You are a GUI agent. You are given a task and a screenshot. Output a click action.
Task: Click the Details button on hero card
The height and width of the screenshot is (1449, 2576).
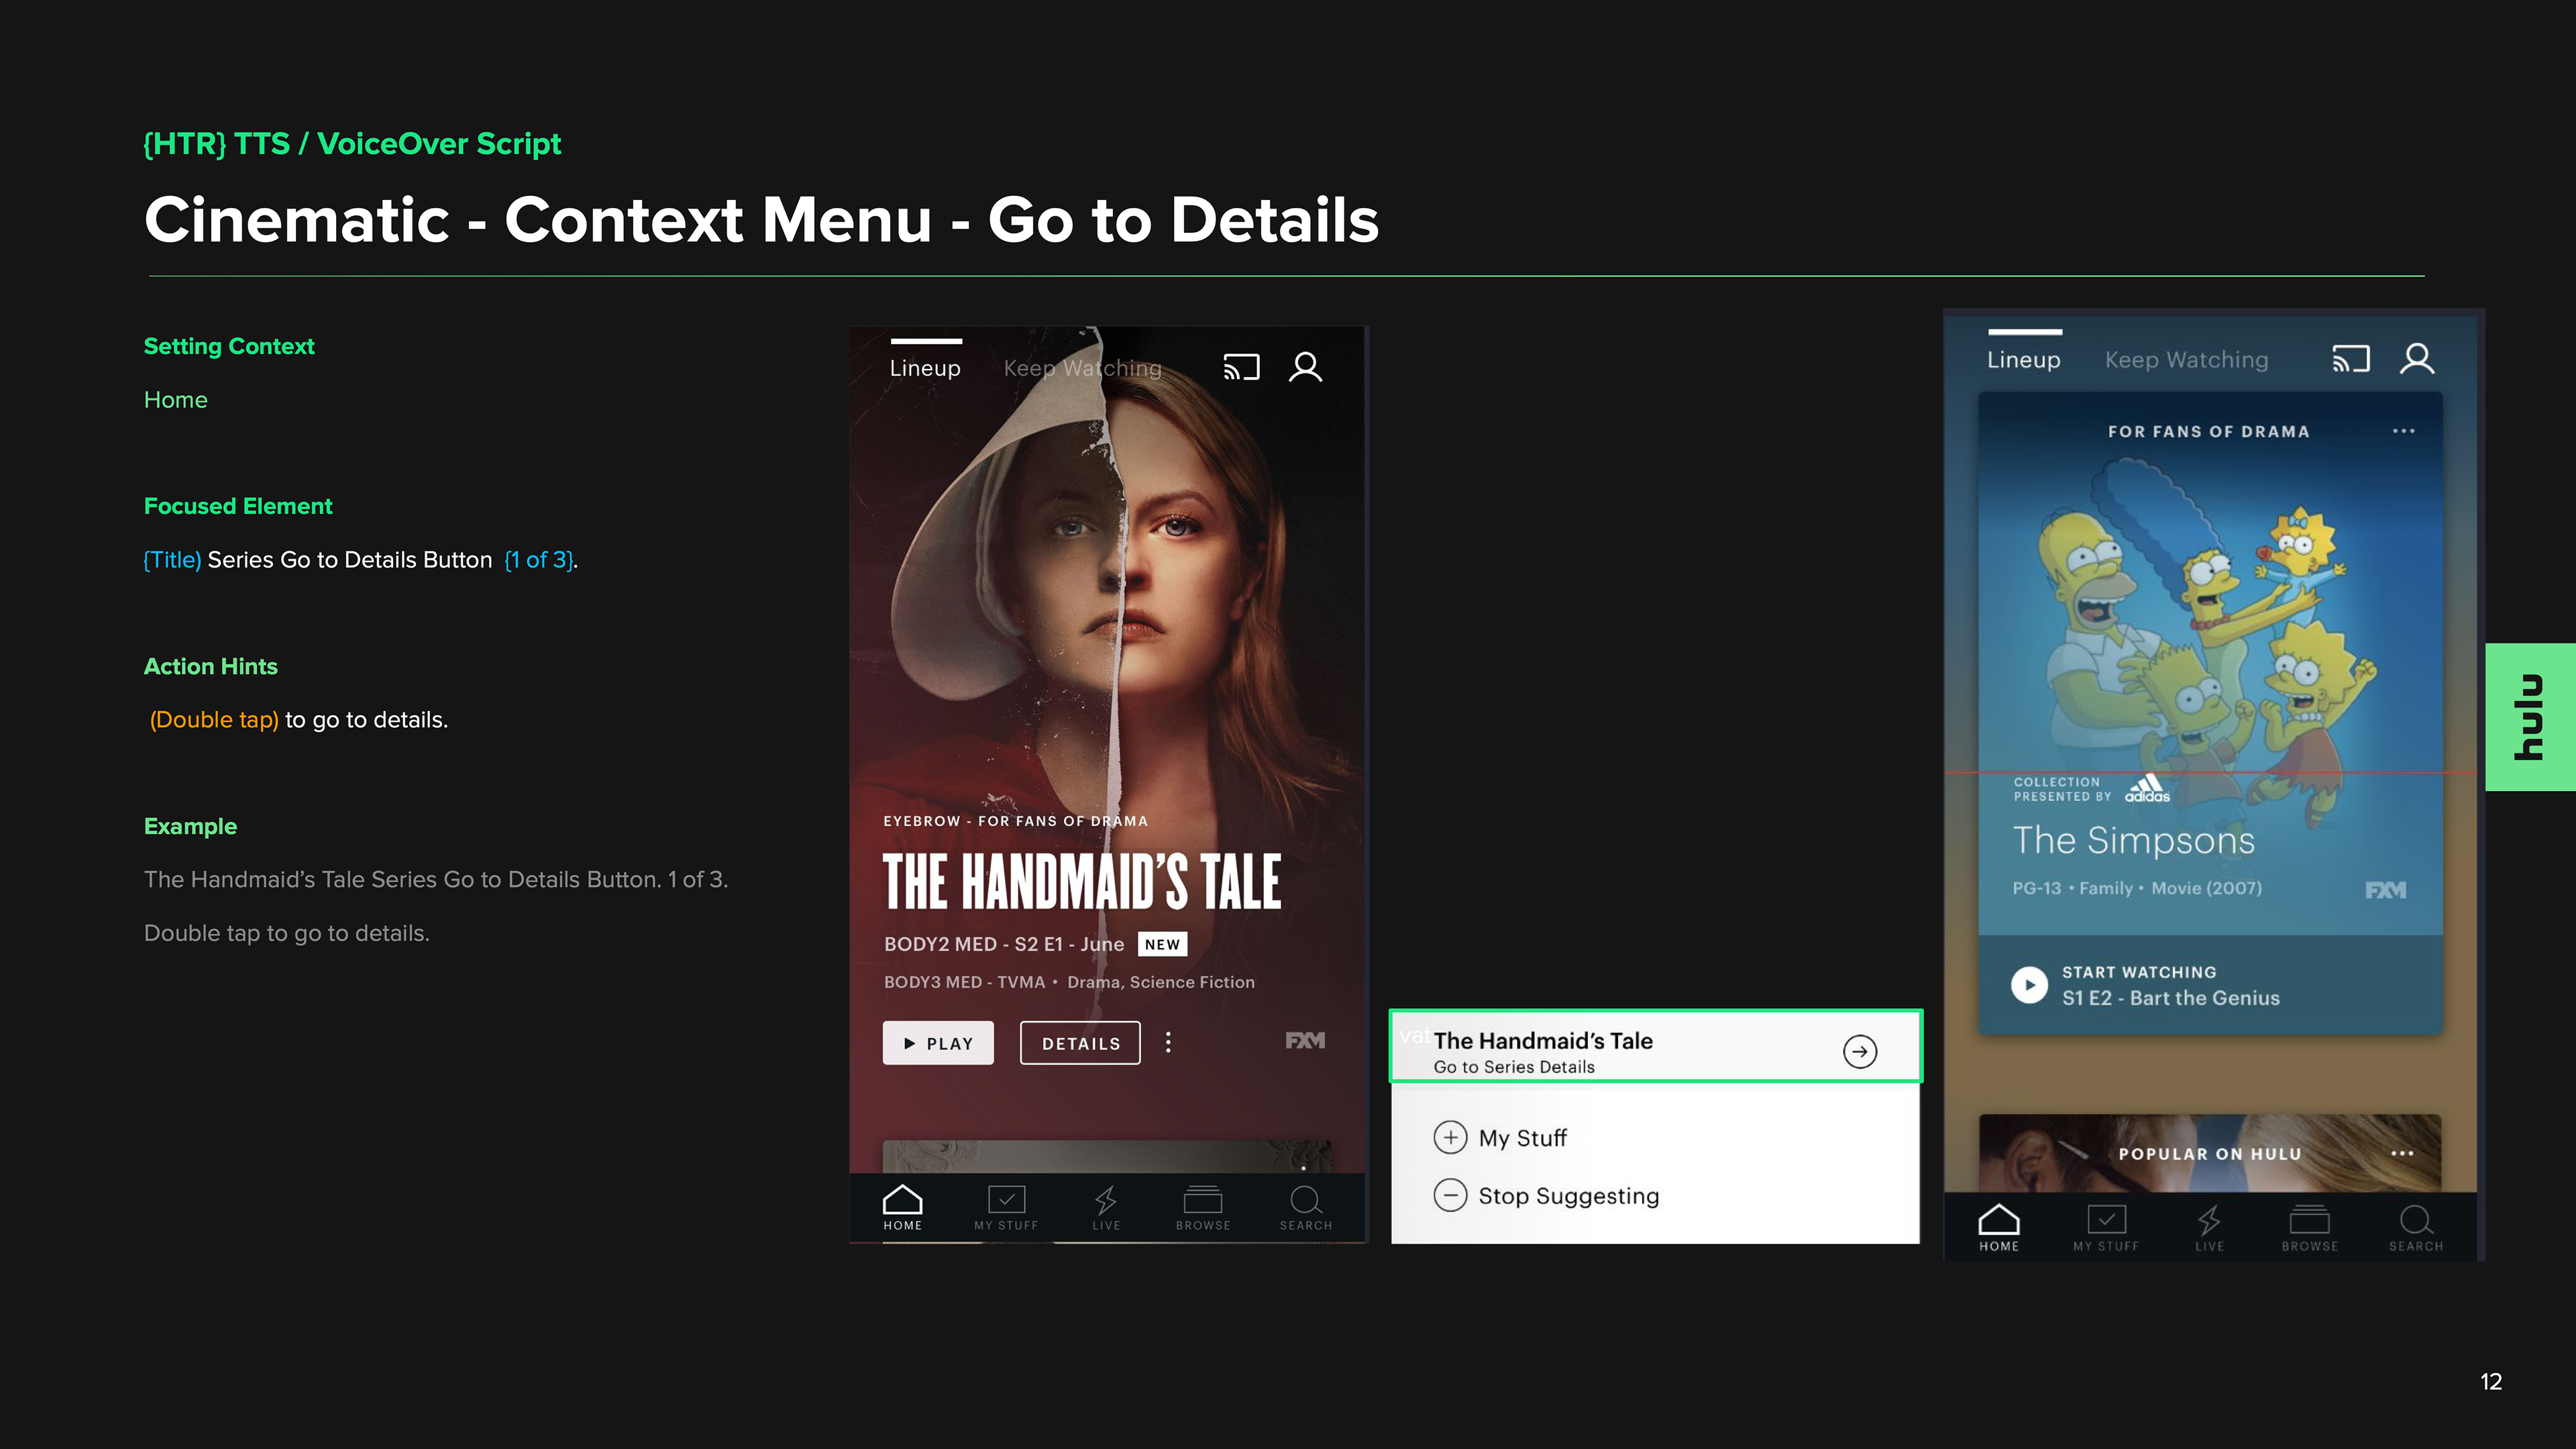[1080, 1043]
